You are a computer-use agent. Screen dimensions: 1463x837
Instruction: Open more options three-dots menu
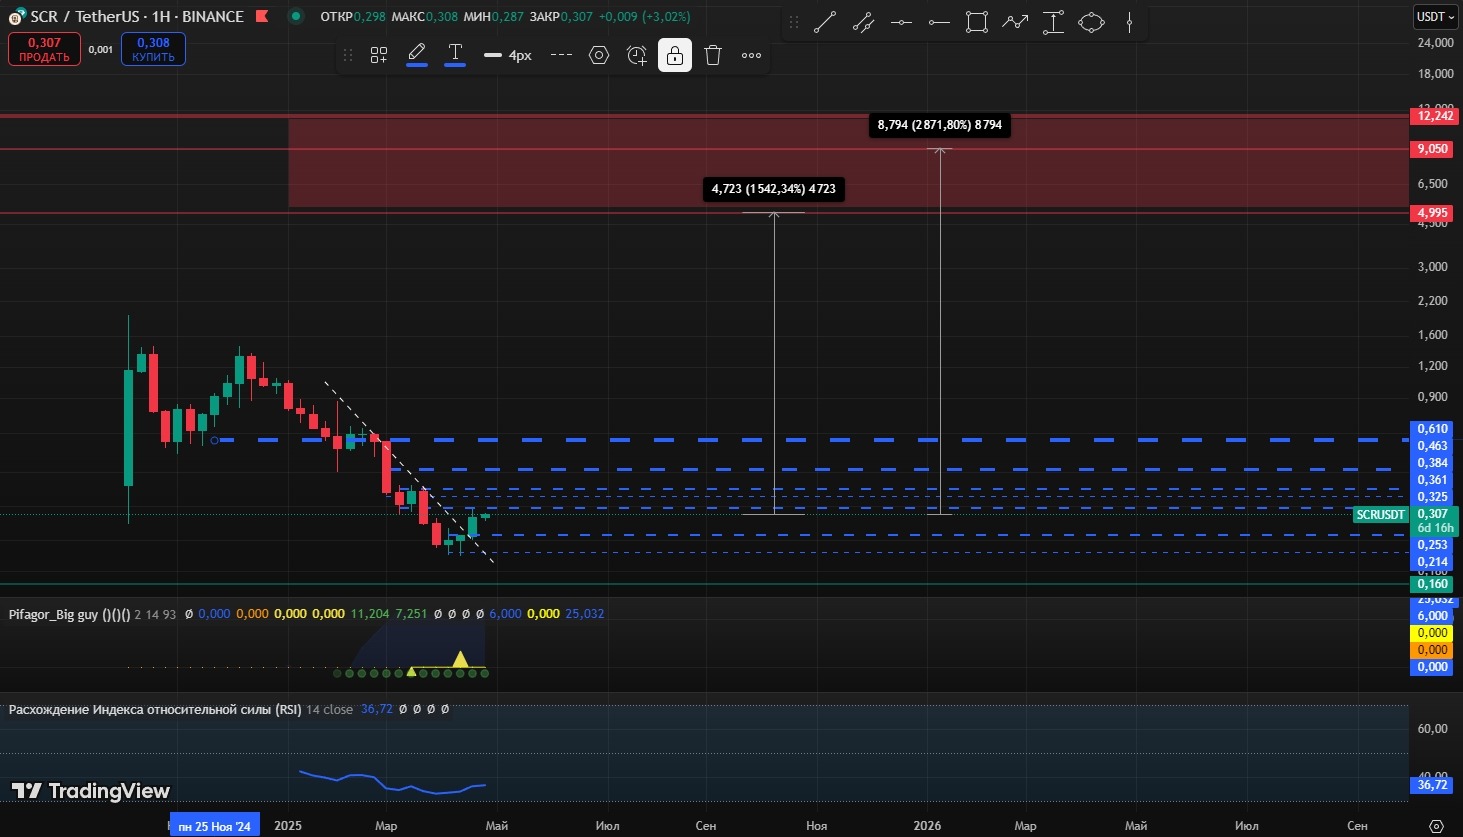[751, 56]
